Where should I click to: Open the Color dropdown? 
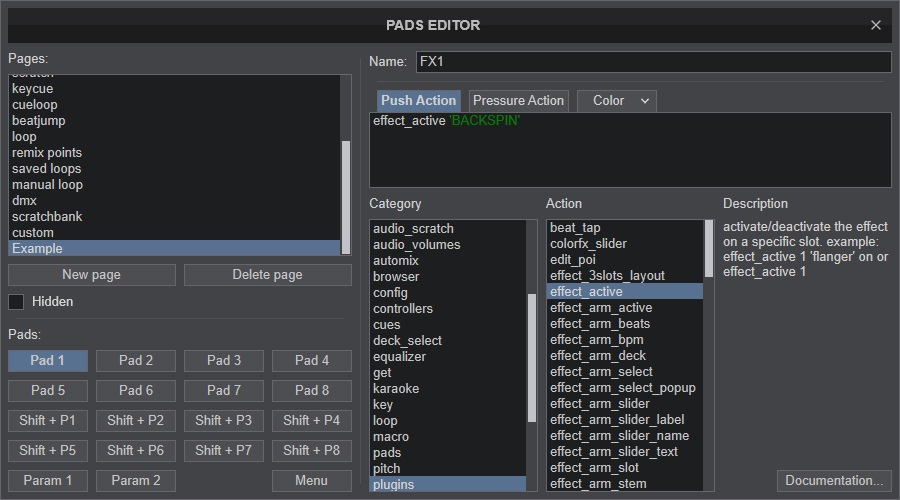[616, 101]
